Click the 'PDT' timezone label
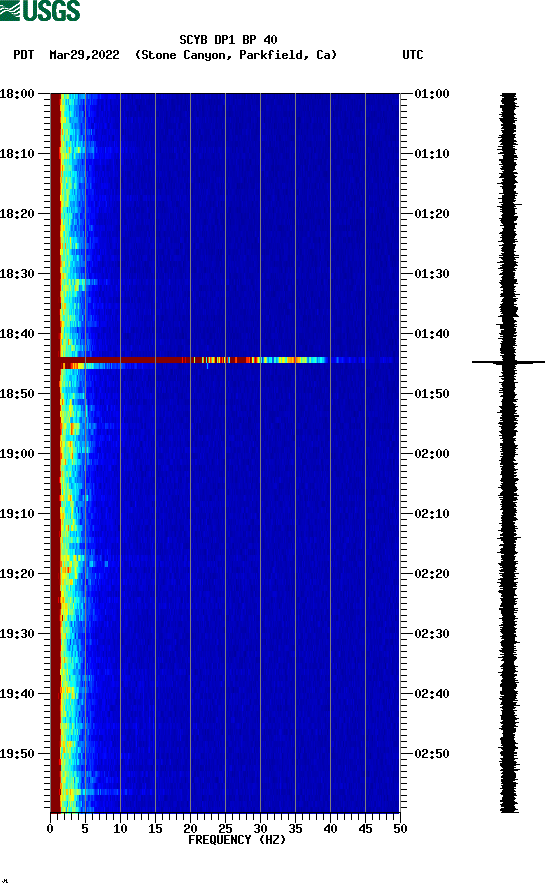The width and height of the screenshot is (552, 892). click(x=23, y=55)
